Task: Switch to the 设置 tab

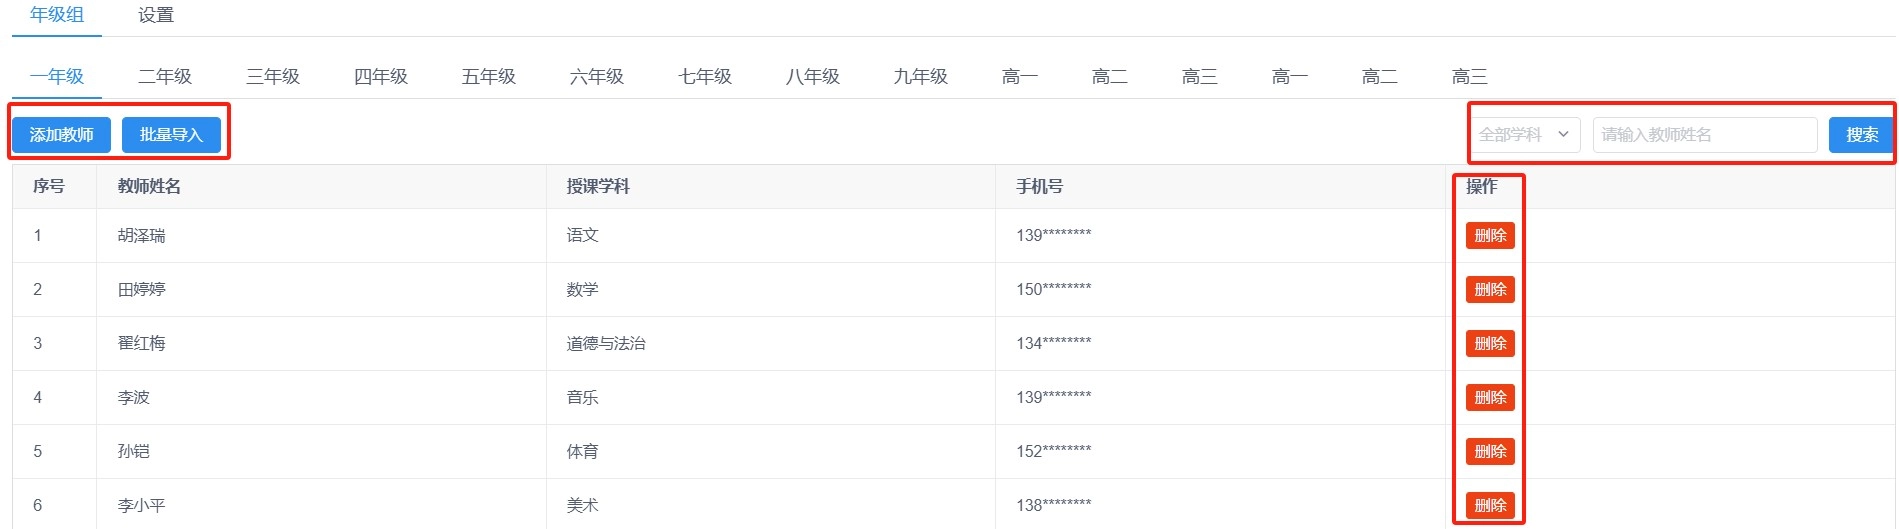Action: click(156, 15)
